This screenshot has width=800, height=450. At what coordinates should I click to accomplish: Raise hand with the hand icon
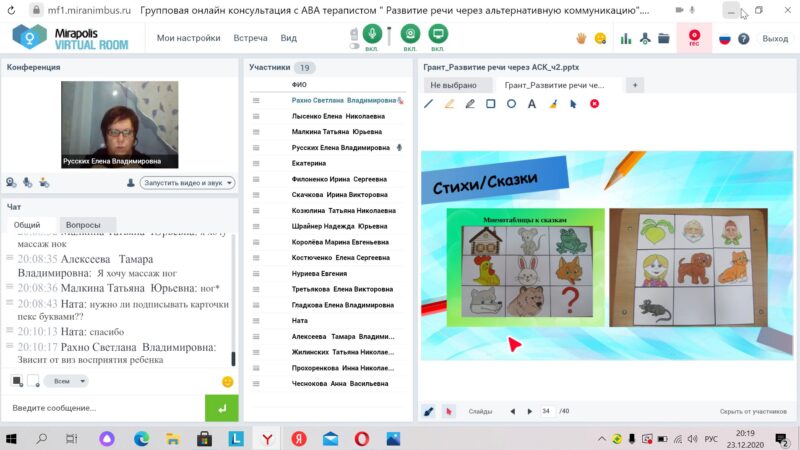click(x=581, y=38)
